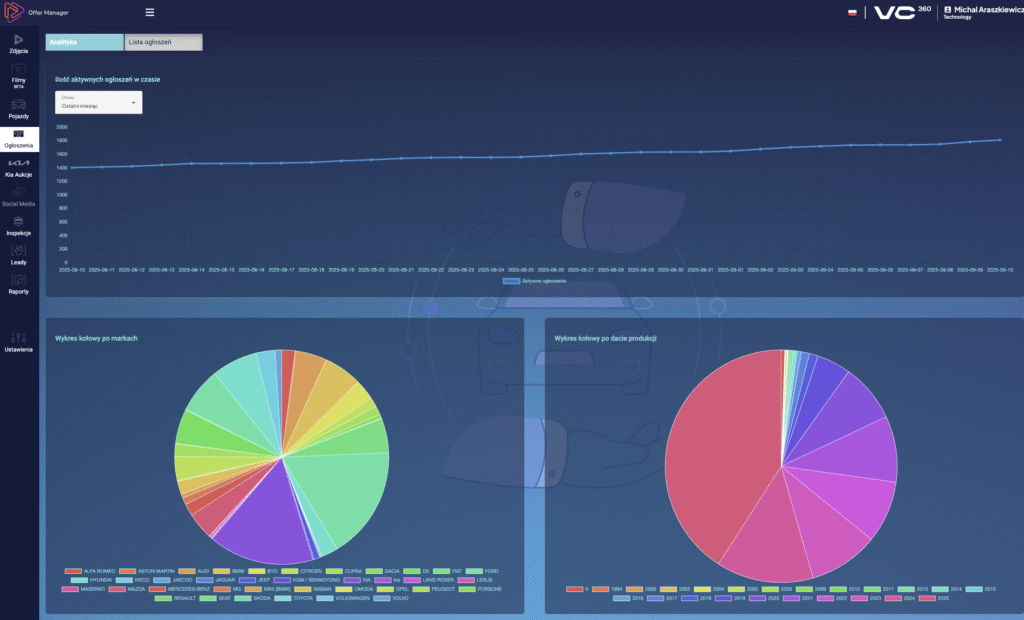Click the hamburger menu icon
This screenshot has width=1024, height=620.
pyautogui.click(x=150, y=13)
